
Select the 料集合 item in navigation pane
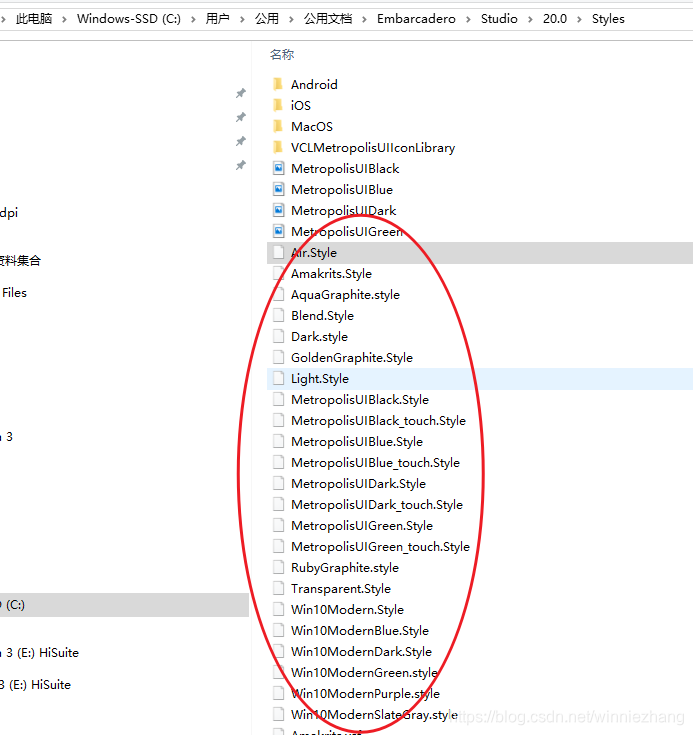point(20,261)
